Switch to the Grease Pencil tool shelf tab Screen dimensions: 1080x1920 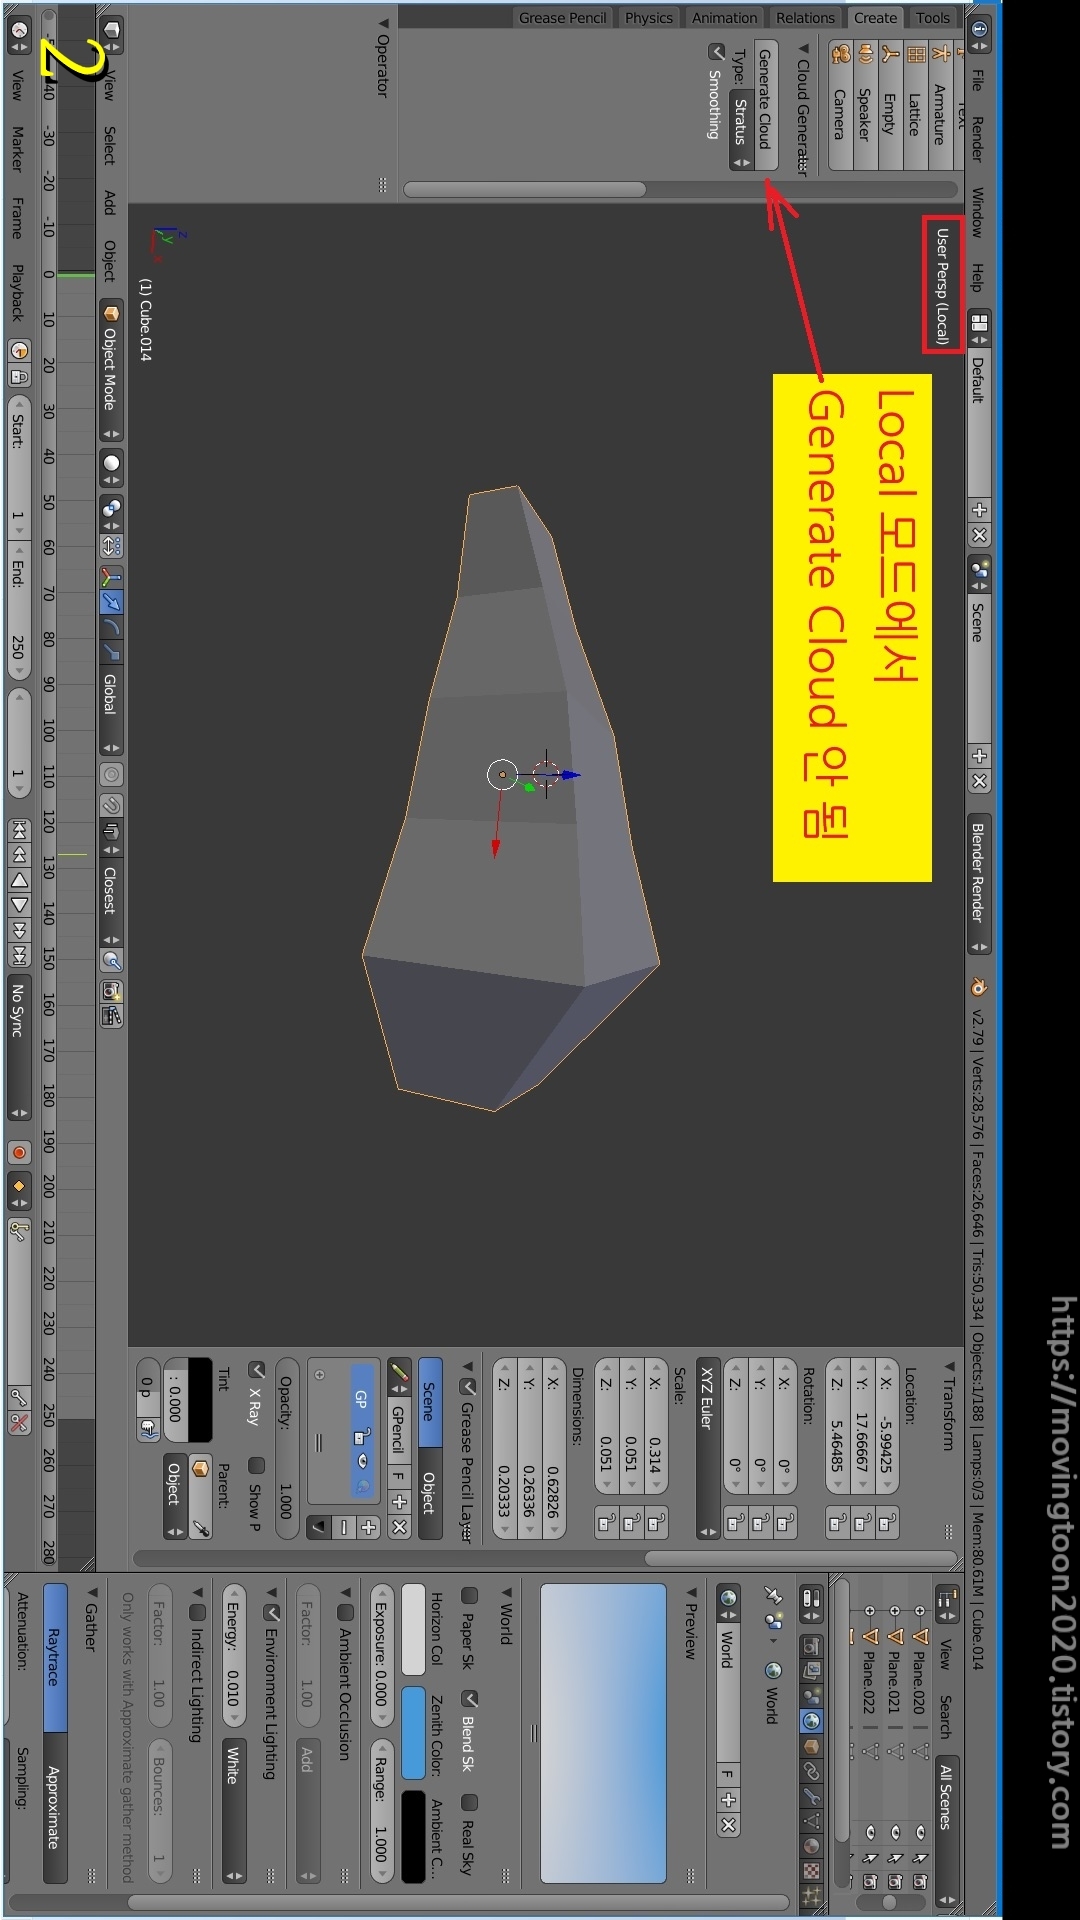562,18
